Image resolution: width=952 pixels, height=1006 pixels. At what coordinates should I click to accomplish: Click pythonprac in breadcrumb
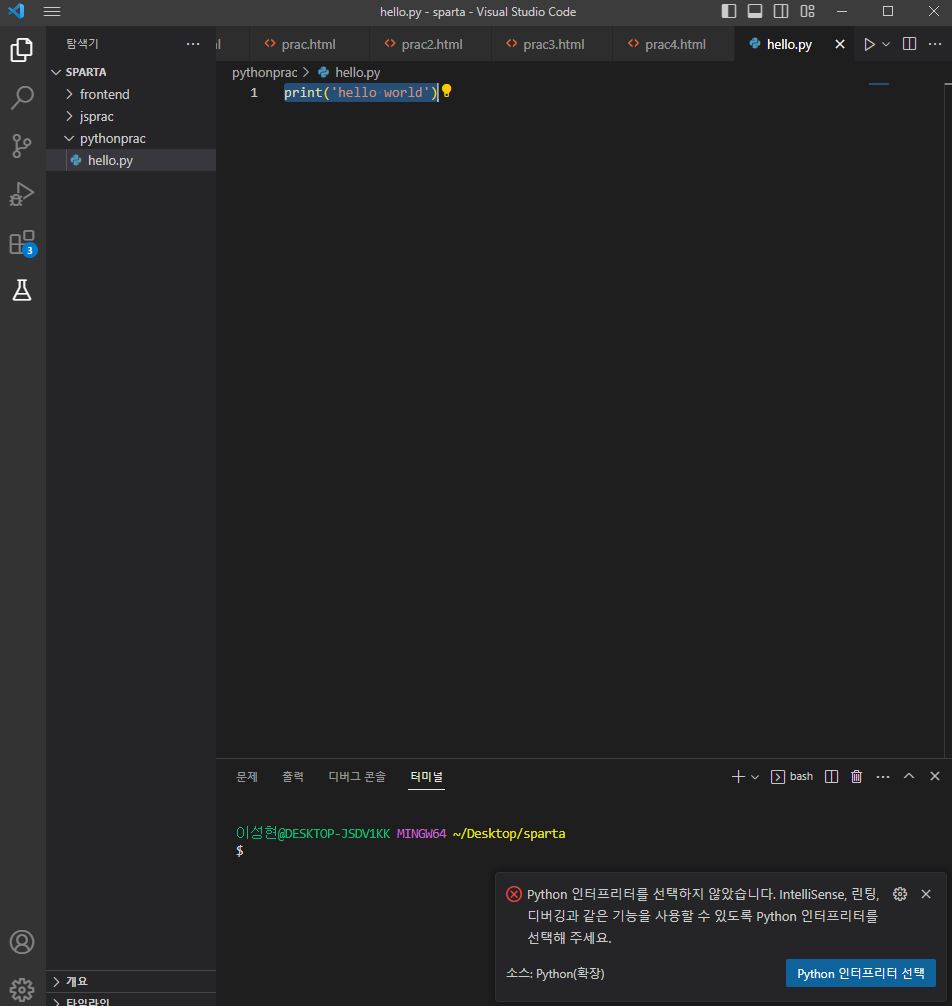coord(264,72)
